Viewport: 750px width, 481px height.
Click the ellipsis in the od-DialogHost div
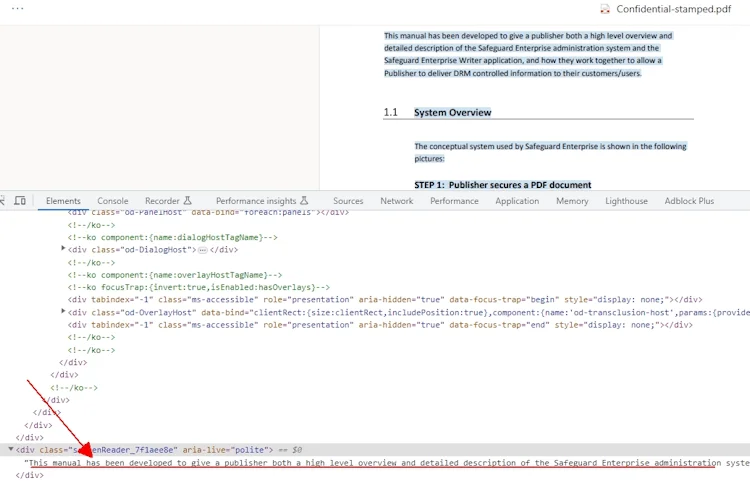203,250
